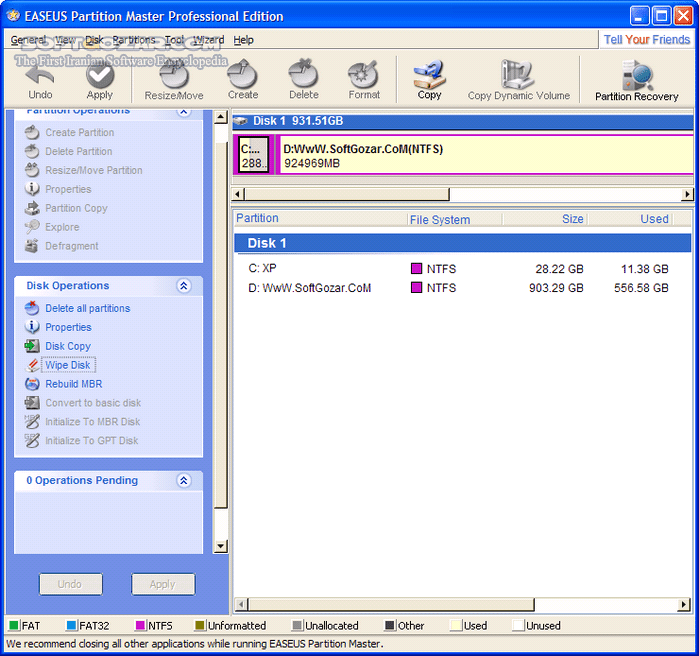699x656 pixels.
Task: Sort by the Size column header
Action: click(x=545, y=219)
